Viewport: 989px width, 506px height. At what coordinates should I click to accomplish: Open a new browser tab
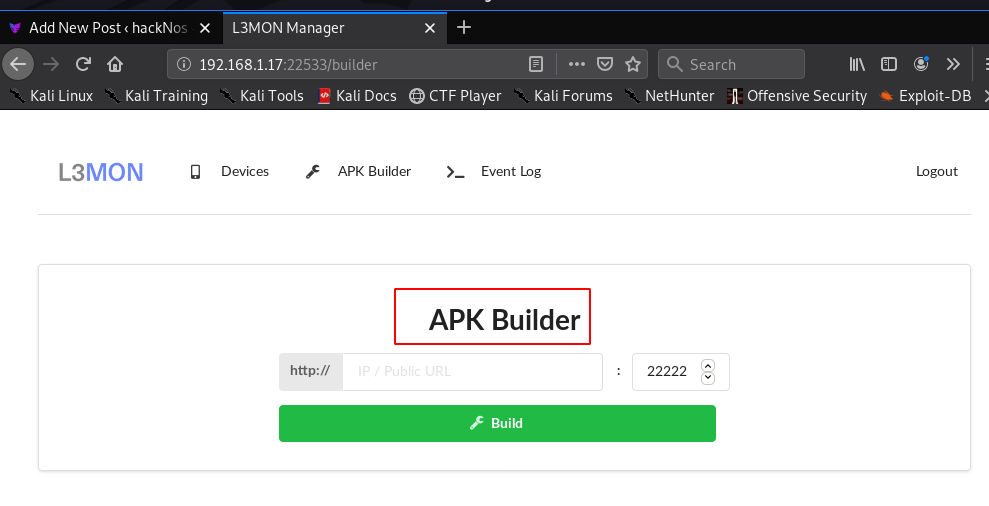click(464, 28)
